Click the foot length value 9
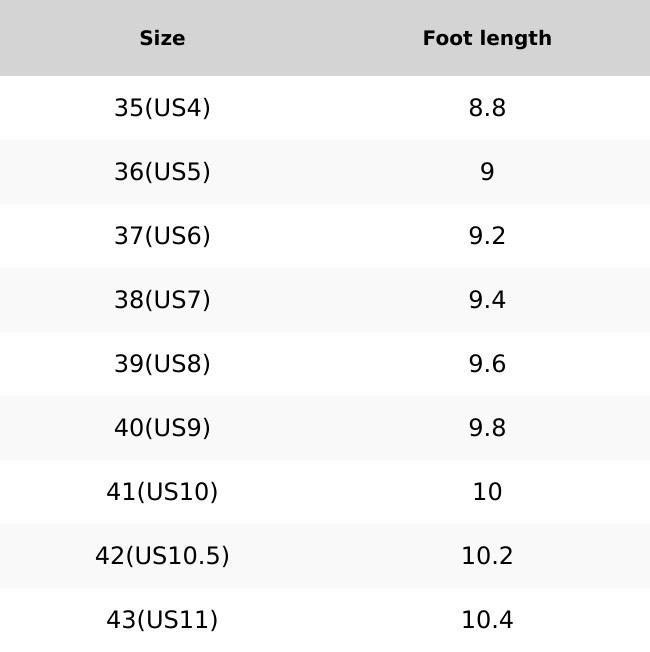The height and width of the screenshot is (652, 650). (487, 172)
